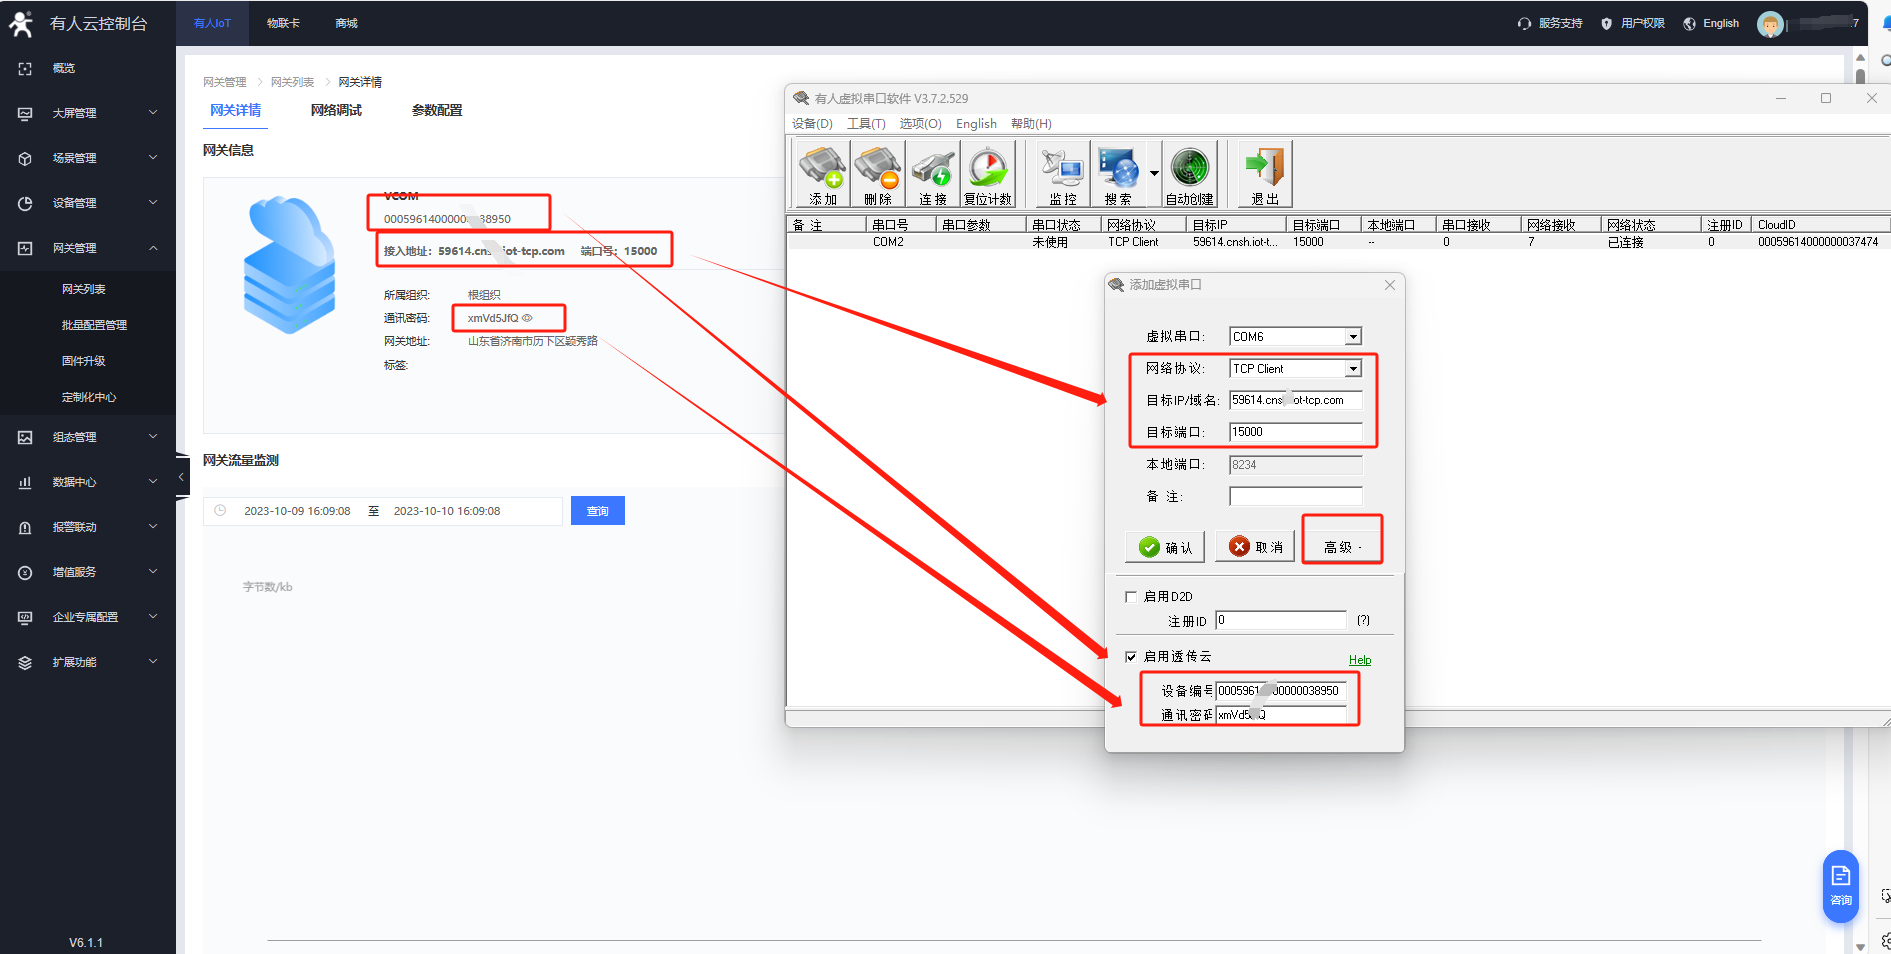
Task: Select the 商城 top navigation tab
Action: (x=346, y=23)
